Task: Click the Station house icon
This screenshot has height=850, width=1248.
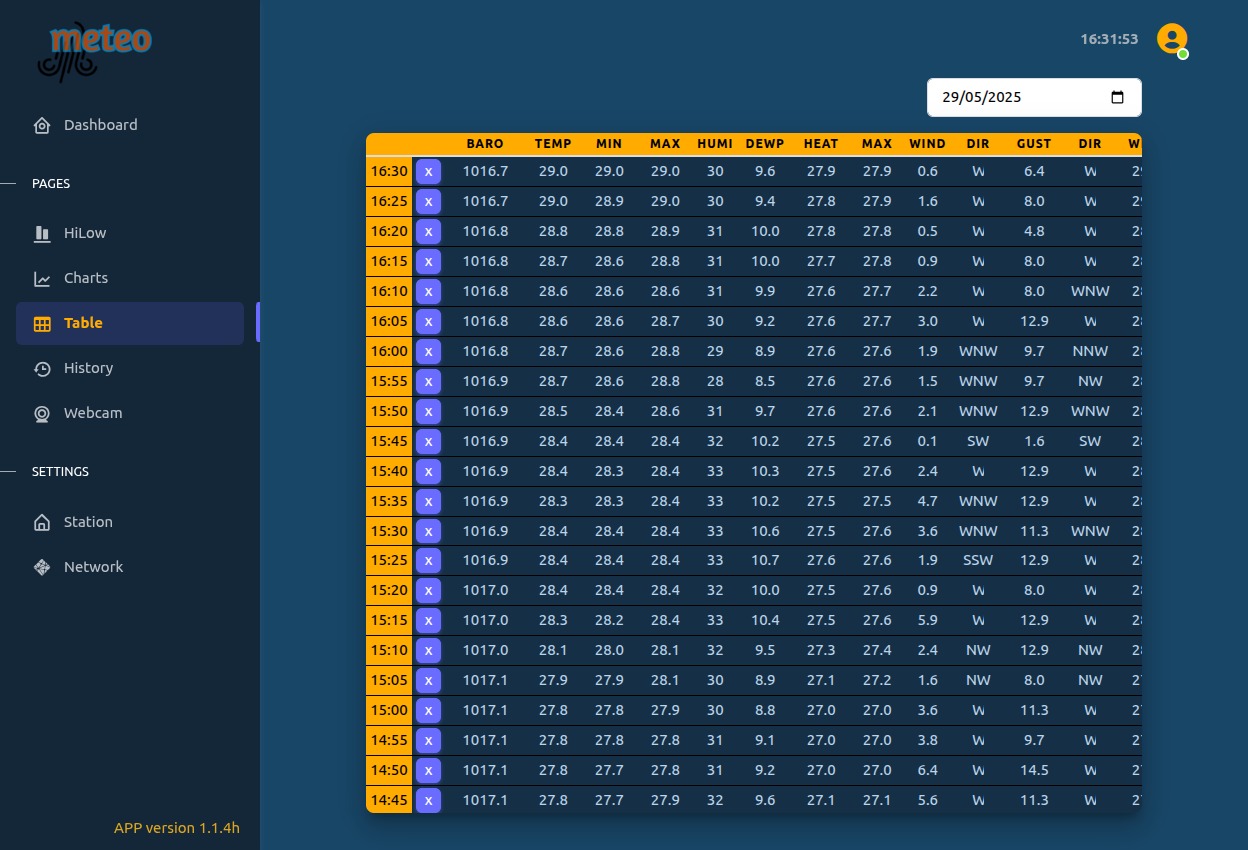Action: (x=42, y=522)
